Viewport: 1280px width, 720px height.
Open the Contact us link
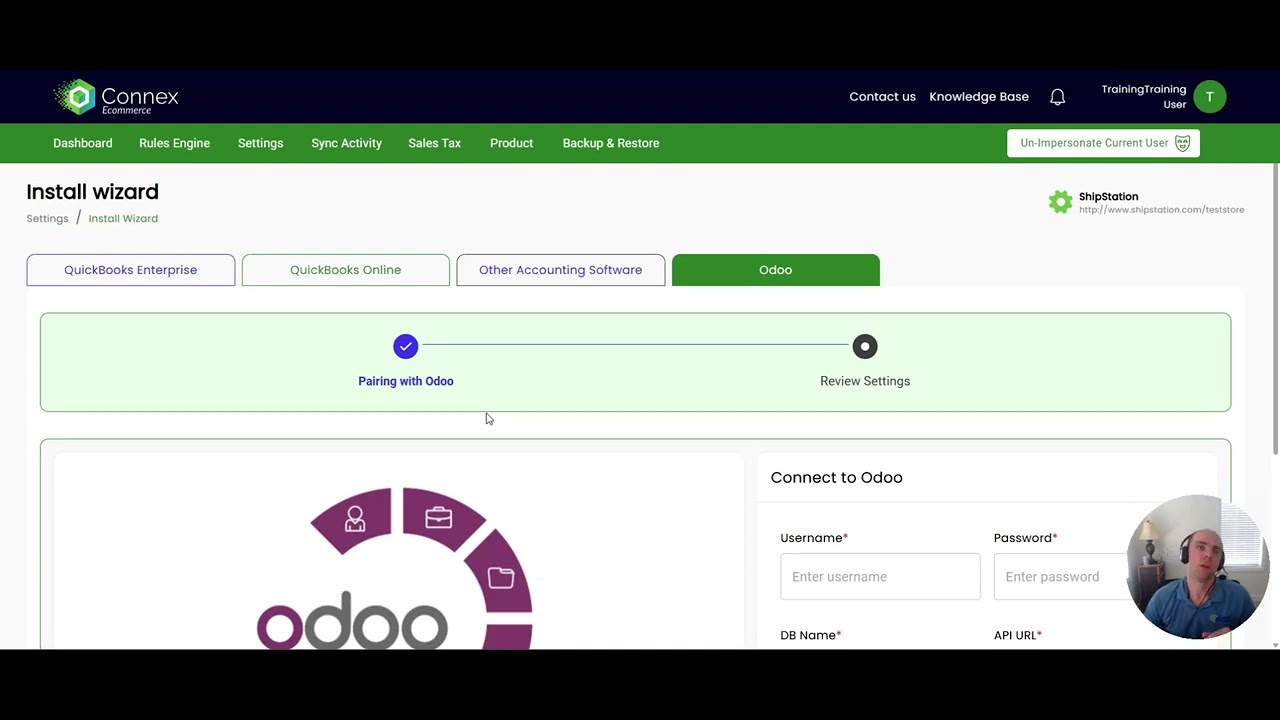(x=882, y=97)
